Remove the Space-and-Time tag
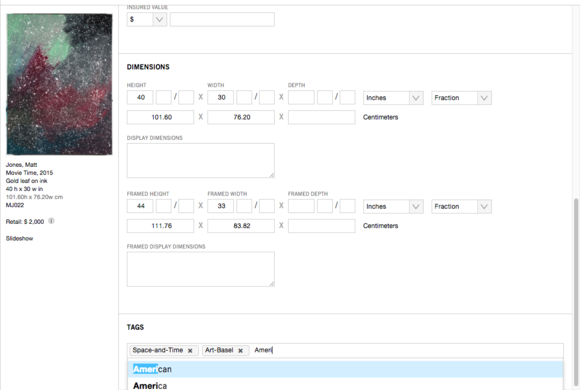 [190, 351]
